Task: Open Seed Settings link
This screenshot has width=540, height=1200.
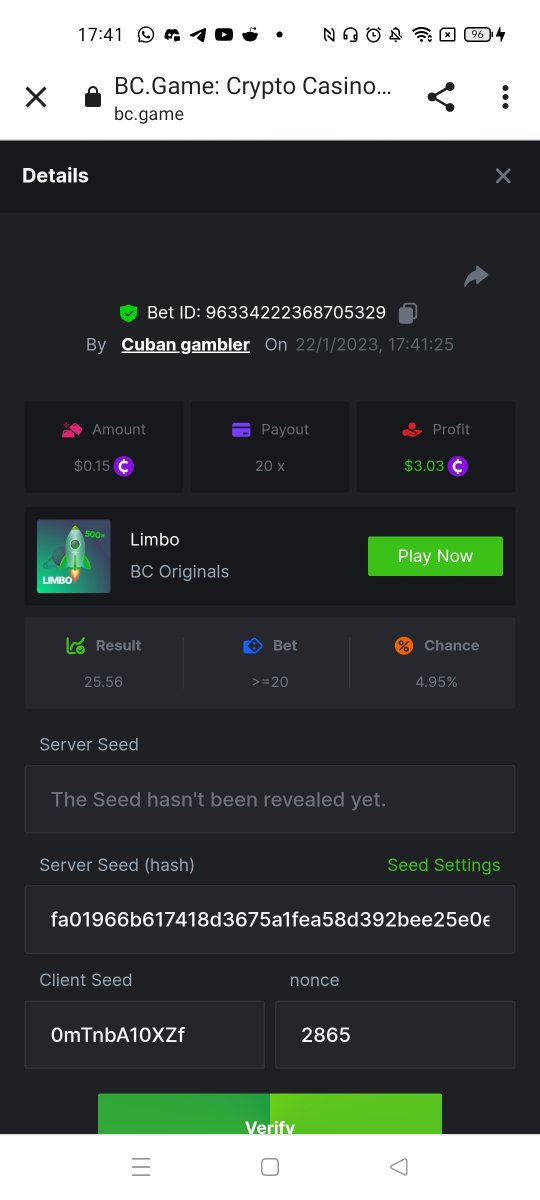Action: pyautogui.click(x=444, y=865)
